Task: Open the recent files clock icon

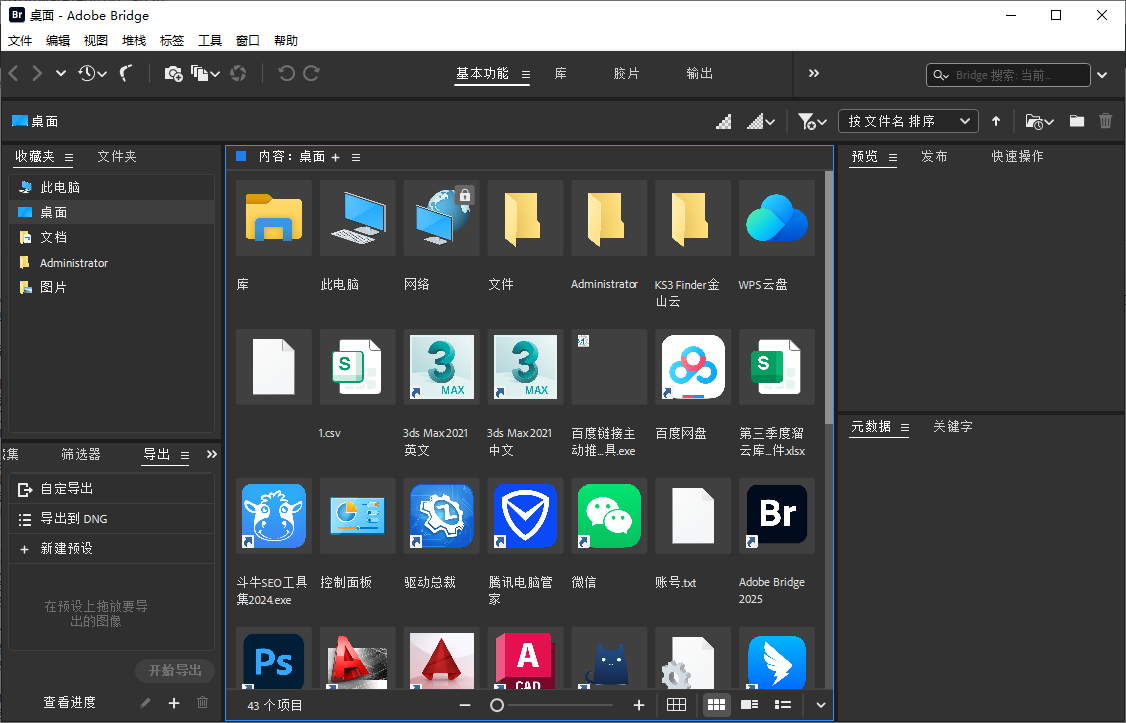Action: [x=93, y=73]
